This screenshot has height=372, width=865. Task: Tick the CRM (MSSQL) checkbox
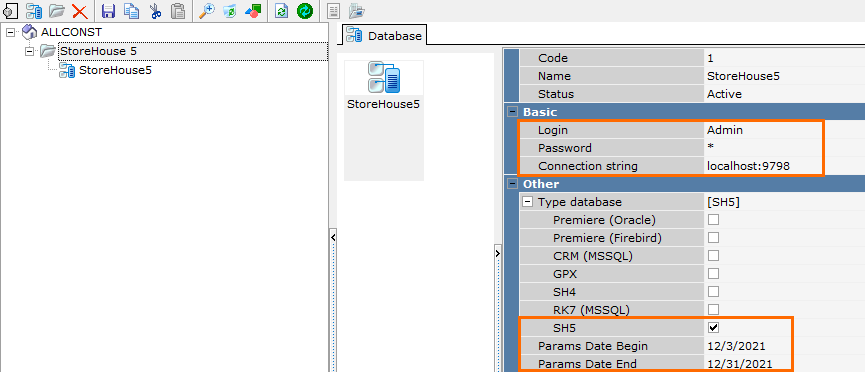coord(713,256)
